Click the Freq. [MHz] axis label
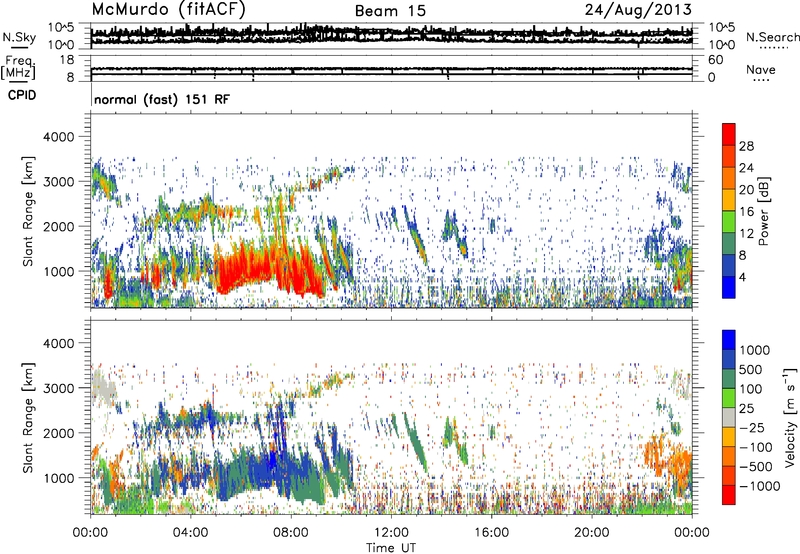The image size is (800, 554). (19, 67)
